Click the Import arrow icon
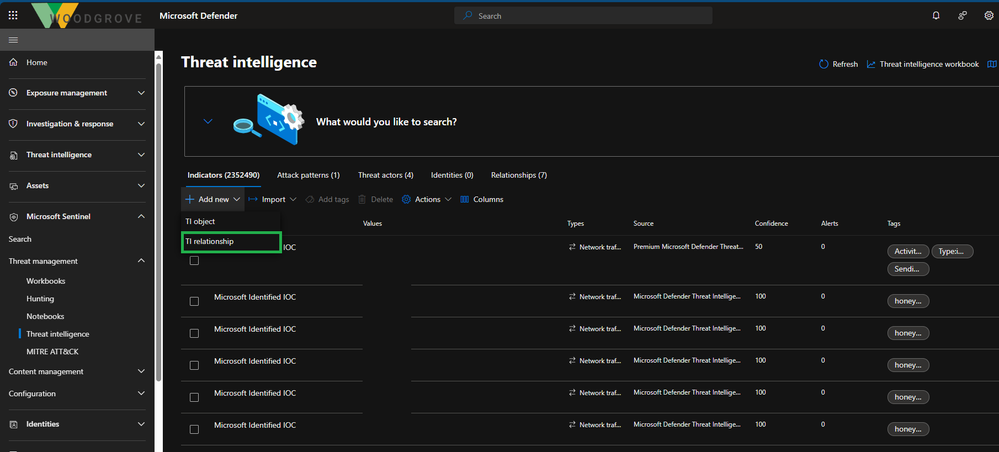This screenshot has height=452, width=999. [x=252, y=200]
